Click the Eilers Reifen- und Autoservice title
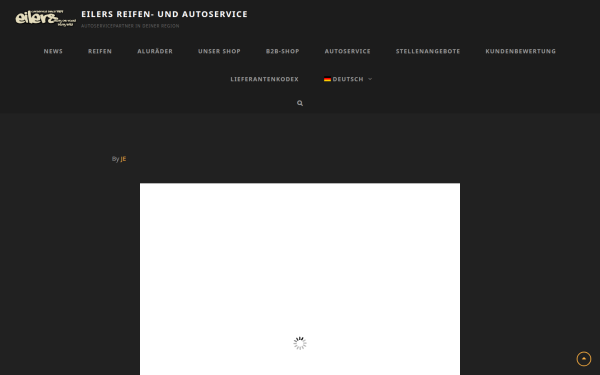The height and width of the screenshot is (375, 600). (x=165, y=14)
